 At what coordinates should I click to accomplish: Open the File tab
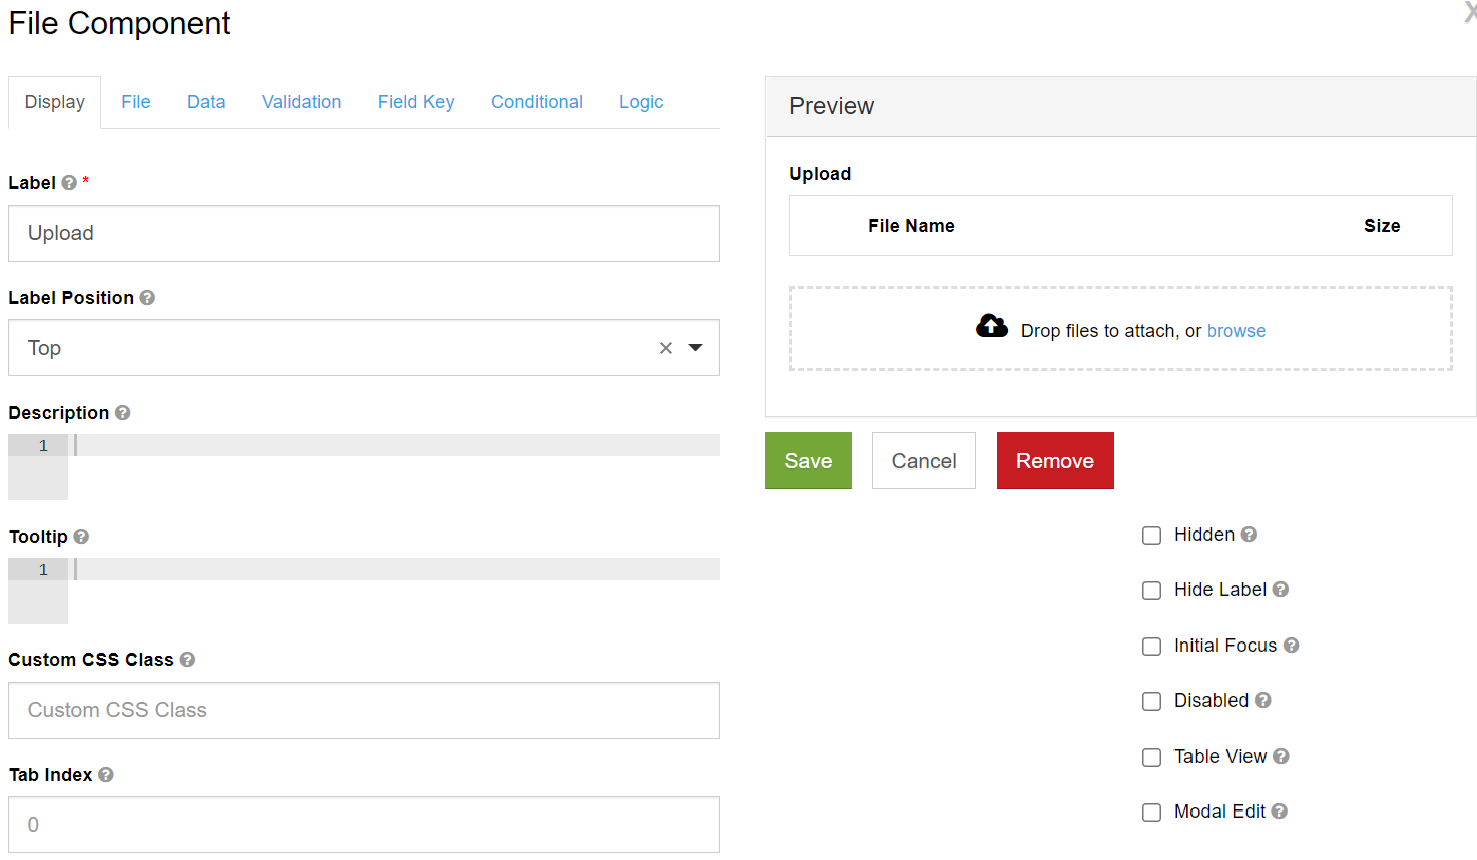pyautogui.click(x=136, y=102)
